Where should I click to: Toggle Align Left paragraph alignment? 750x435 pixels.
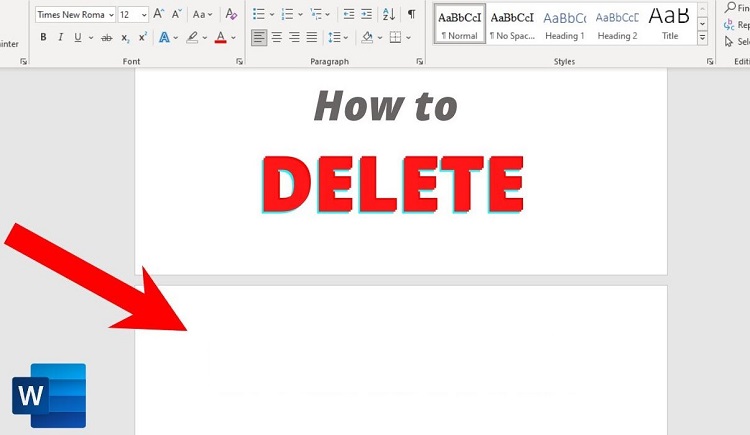(259, 37)
